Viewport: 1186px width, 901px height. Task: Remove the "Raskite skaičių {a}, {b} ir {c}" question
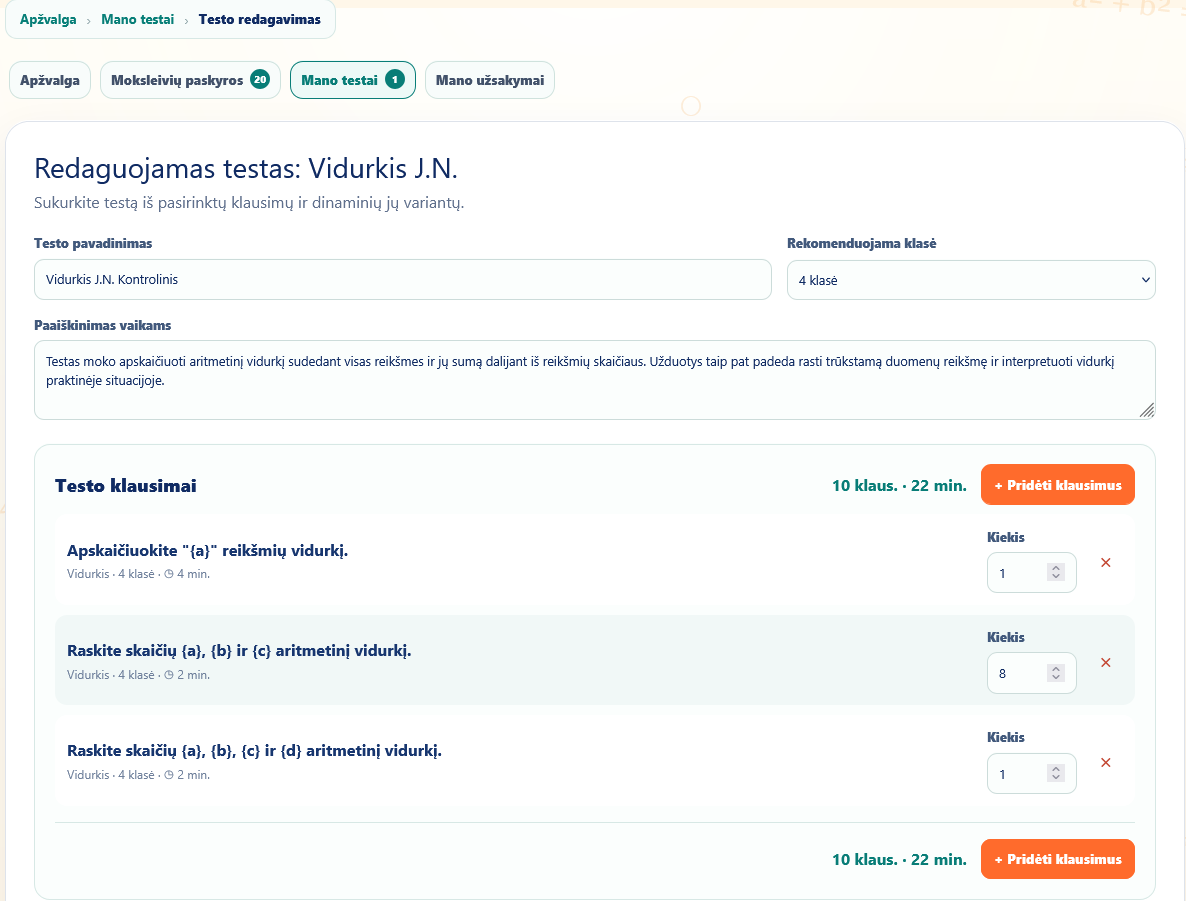(x=1105, y=663)
